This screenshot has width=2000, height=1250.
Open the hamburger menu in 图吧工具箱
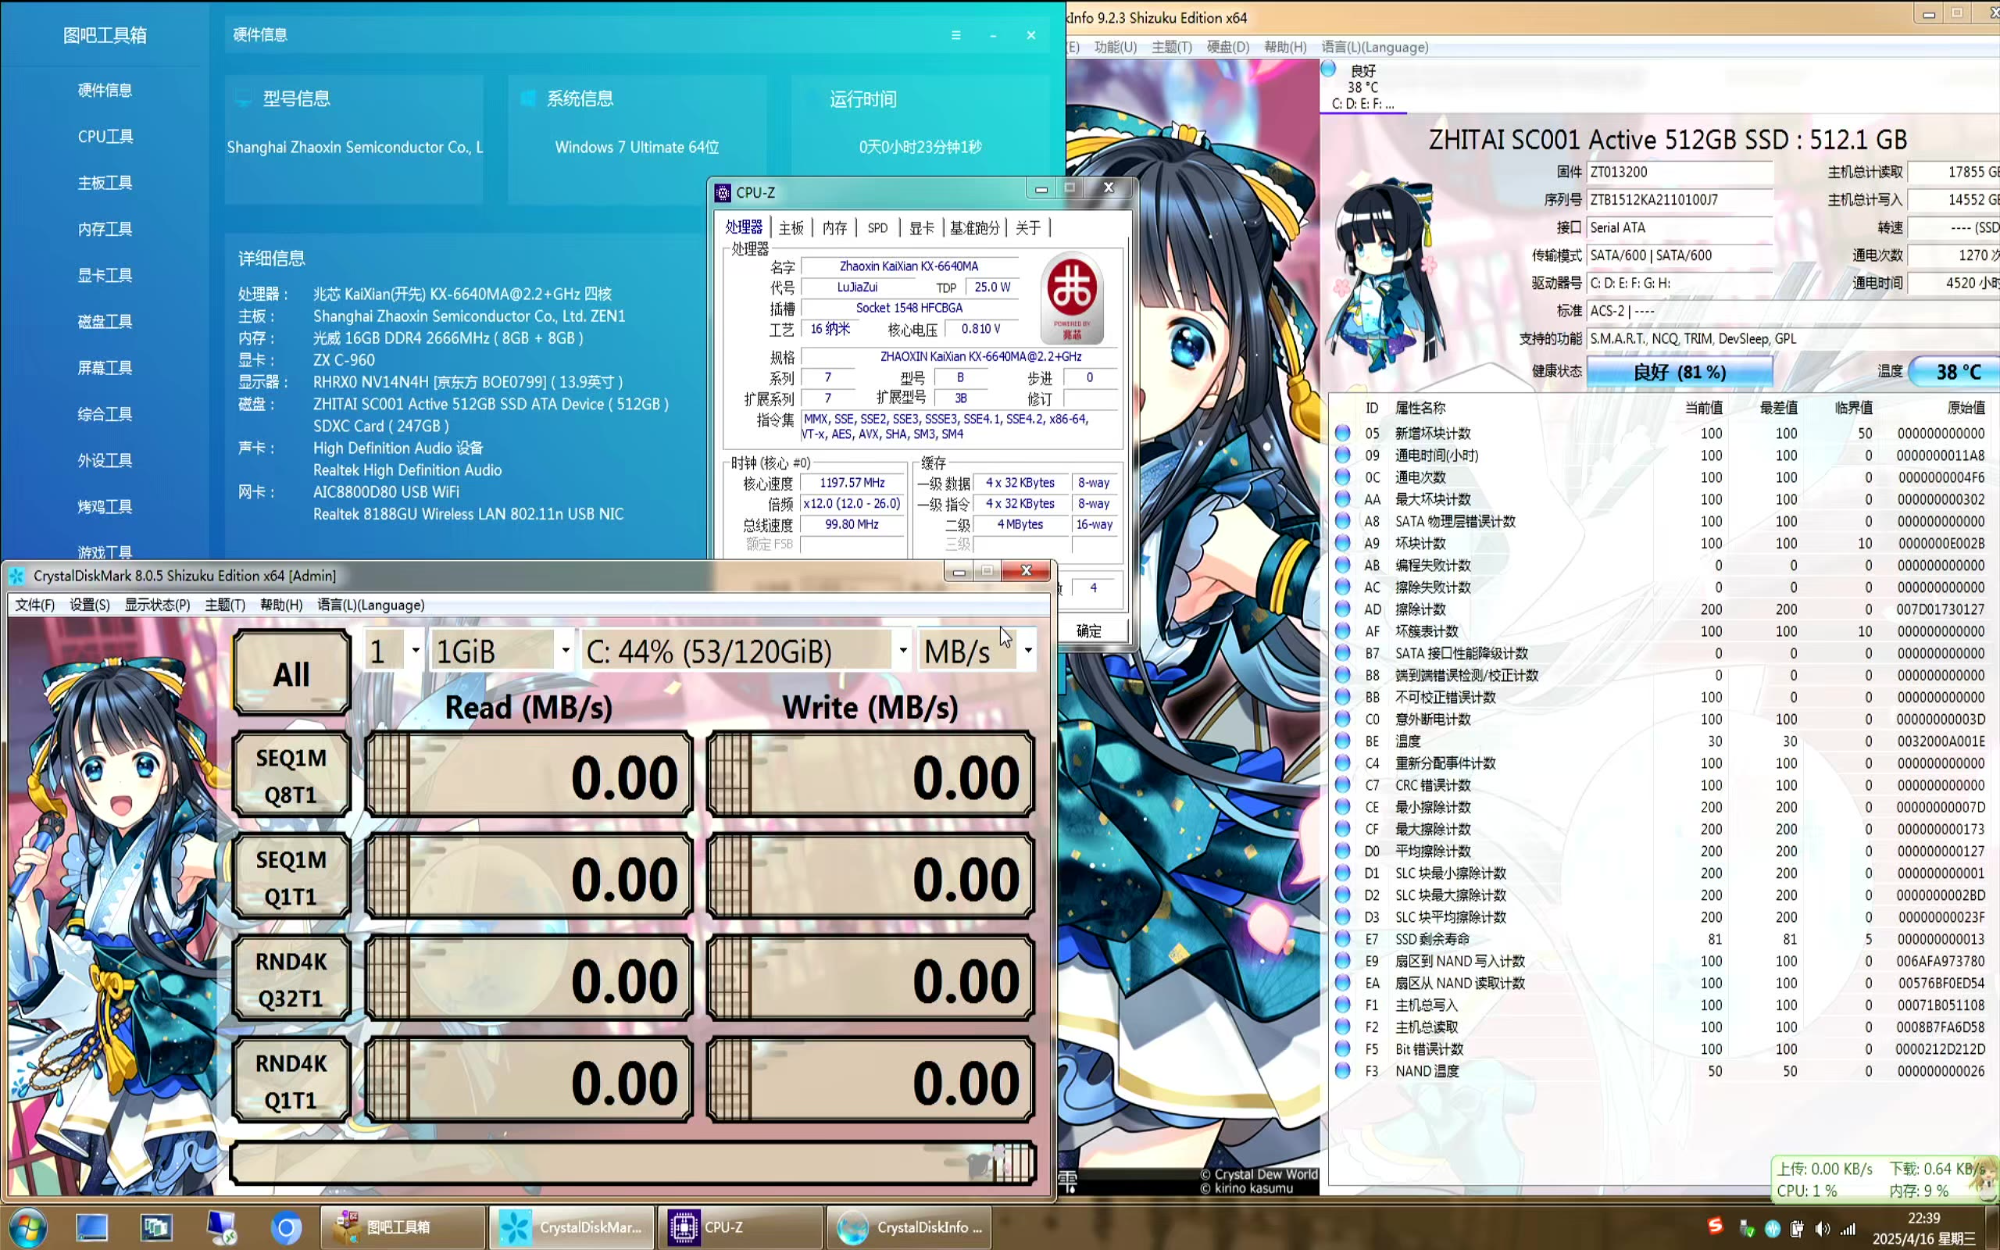[x=956, y=35]
